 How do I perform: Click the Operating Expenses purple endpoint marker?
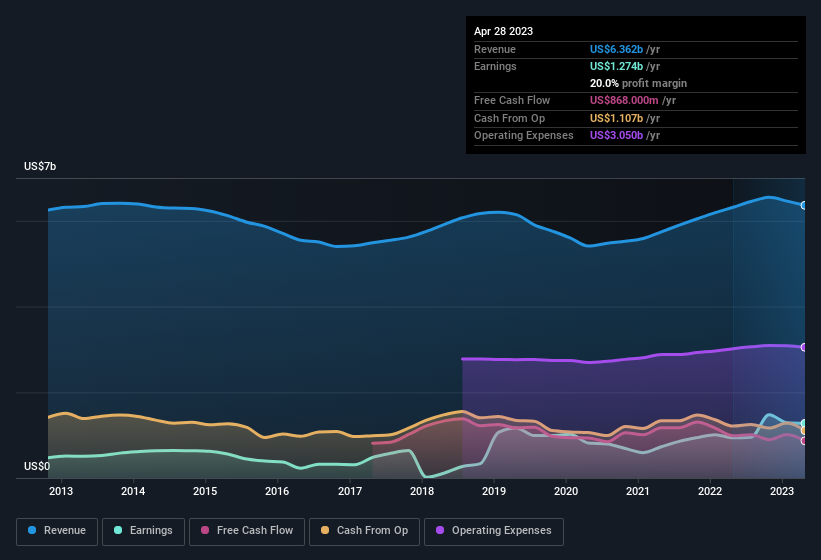click(804, 347)
